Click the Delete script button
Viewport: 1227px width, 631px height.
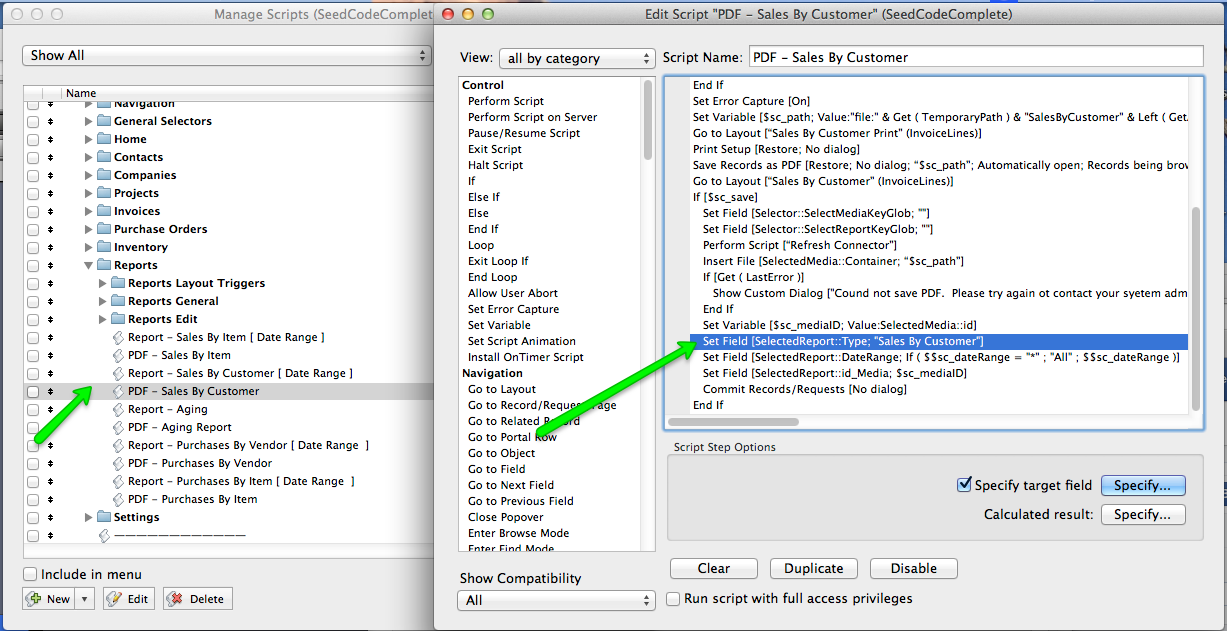(x=197, y=599)
